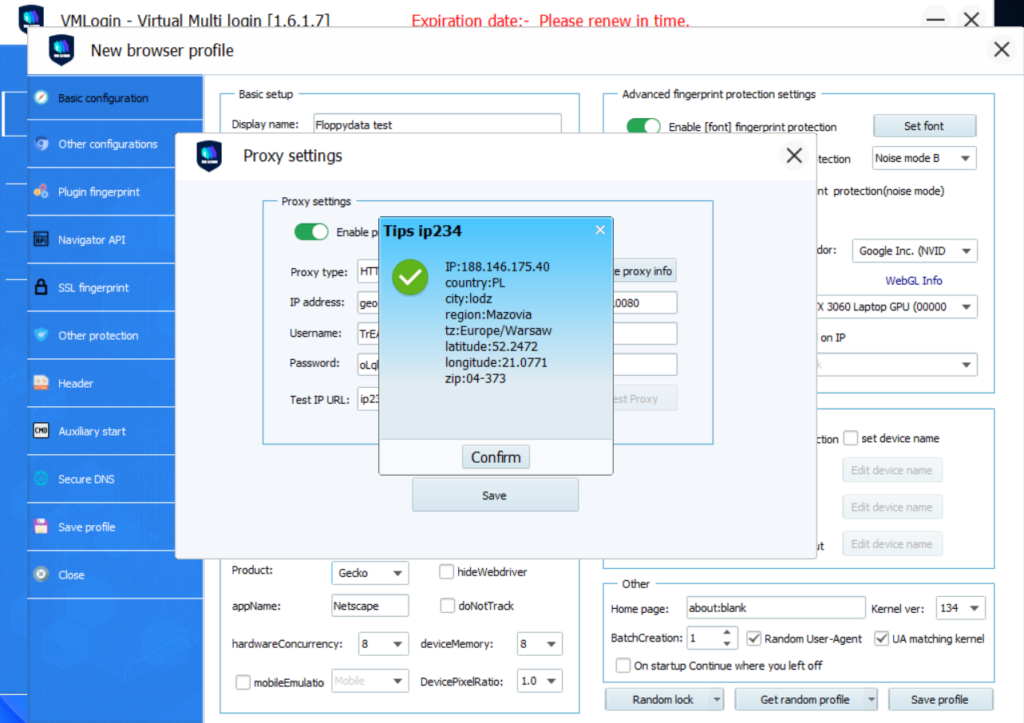Open Google Inc. vendor dropdown
This screenshot has width=1024, height=723.
(x=914, y=251)
